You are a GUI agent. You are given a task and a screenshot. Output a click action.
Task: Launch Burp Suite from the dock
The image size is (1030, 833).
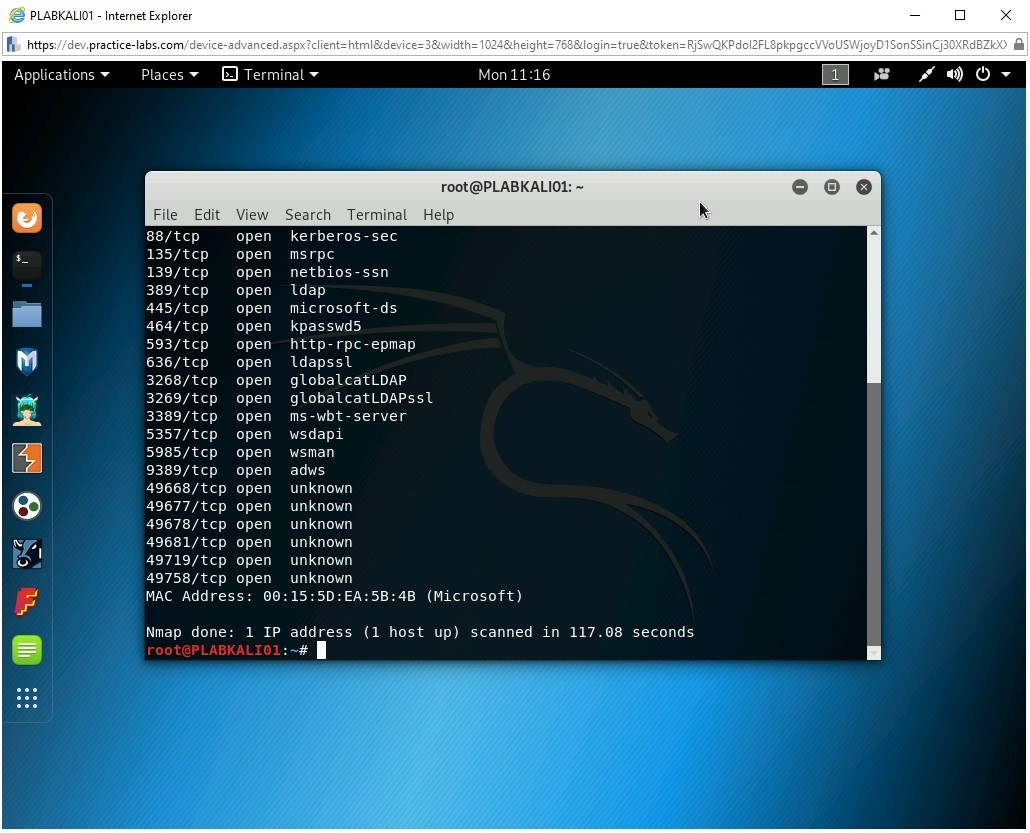coord(27,458)
